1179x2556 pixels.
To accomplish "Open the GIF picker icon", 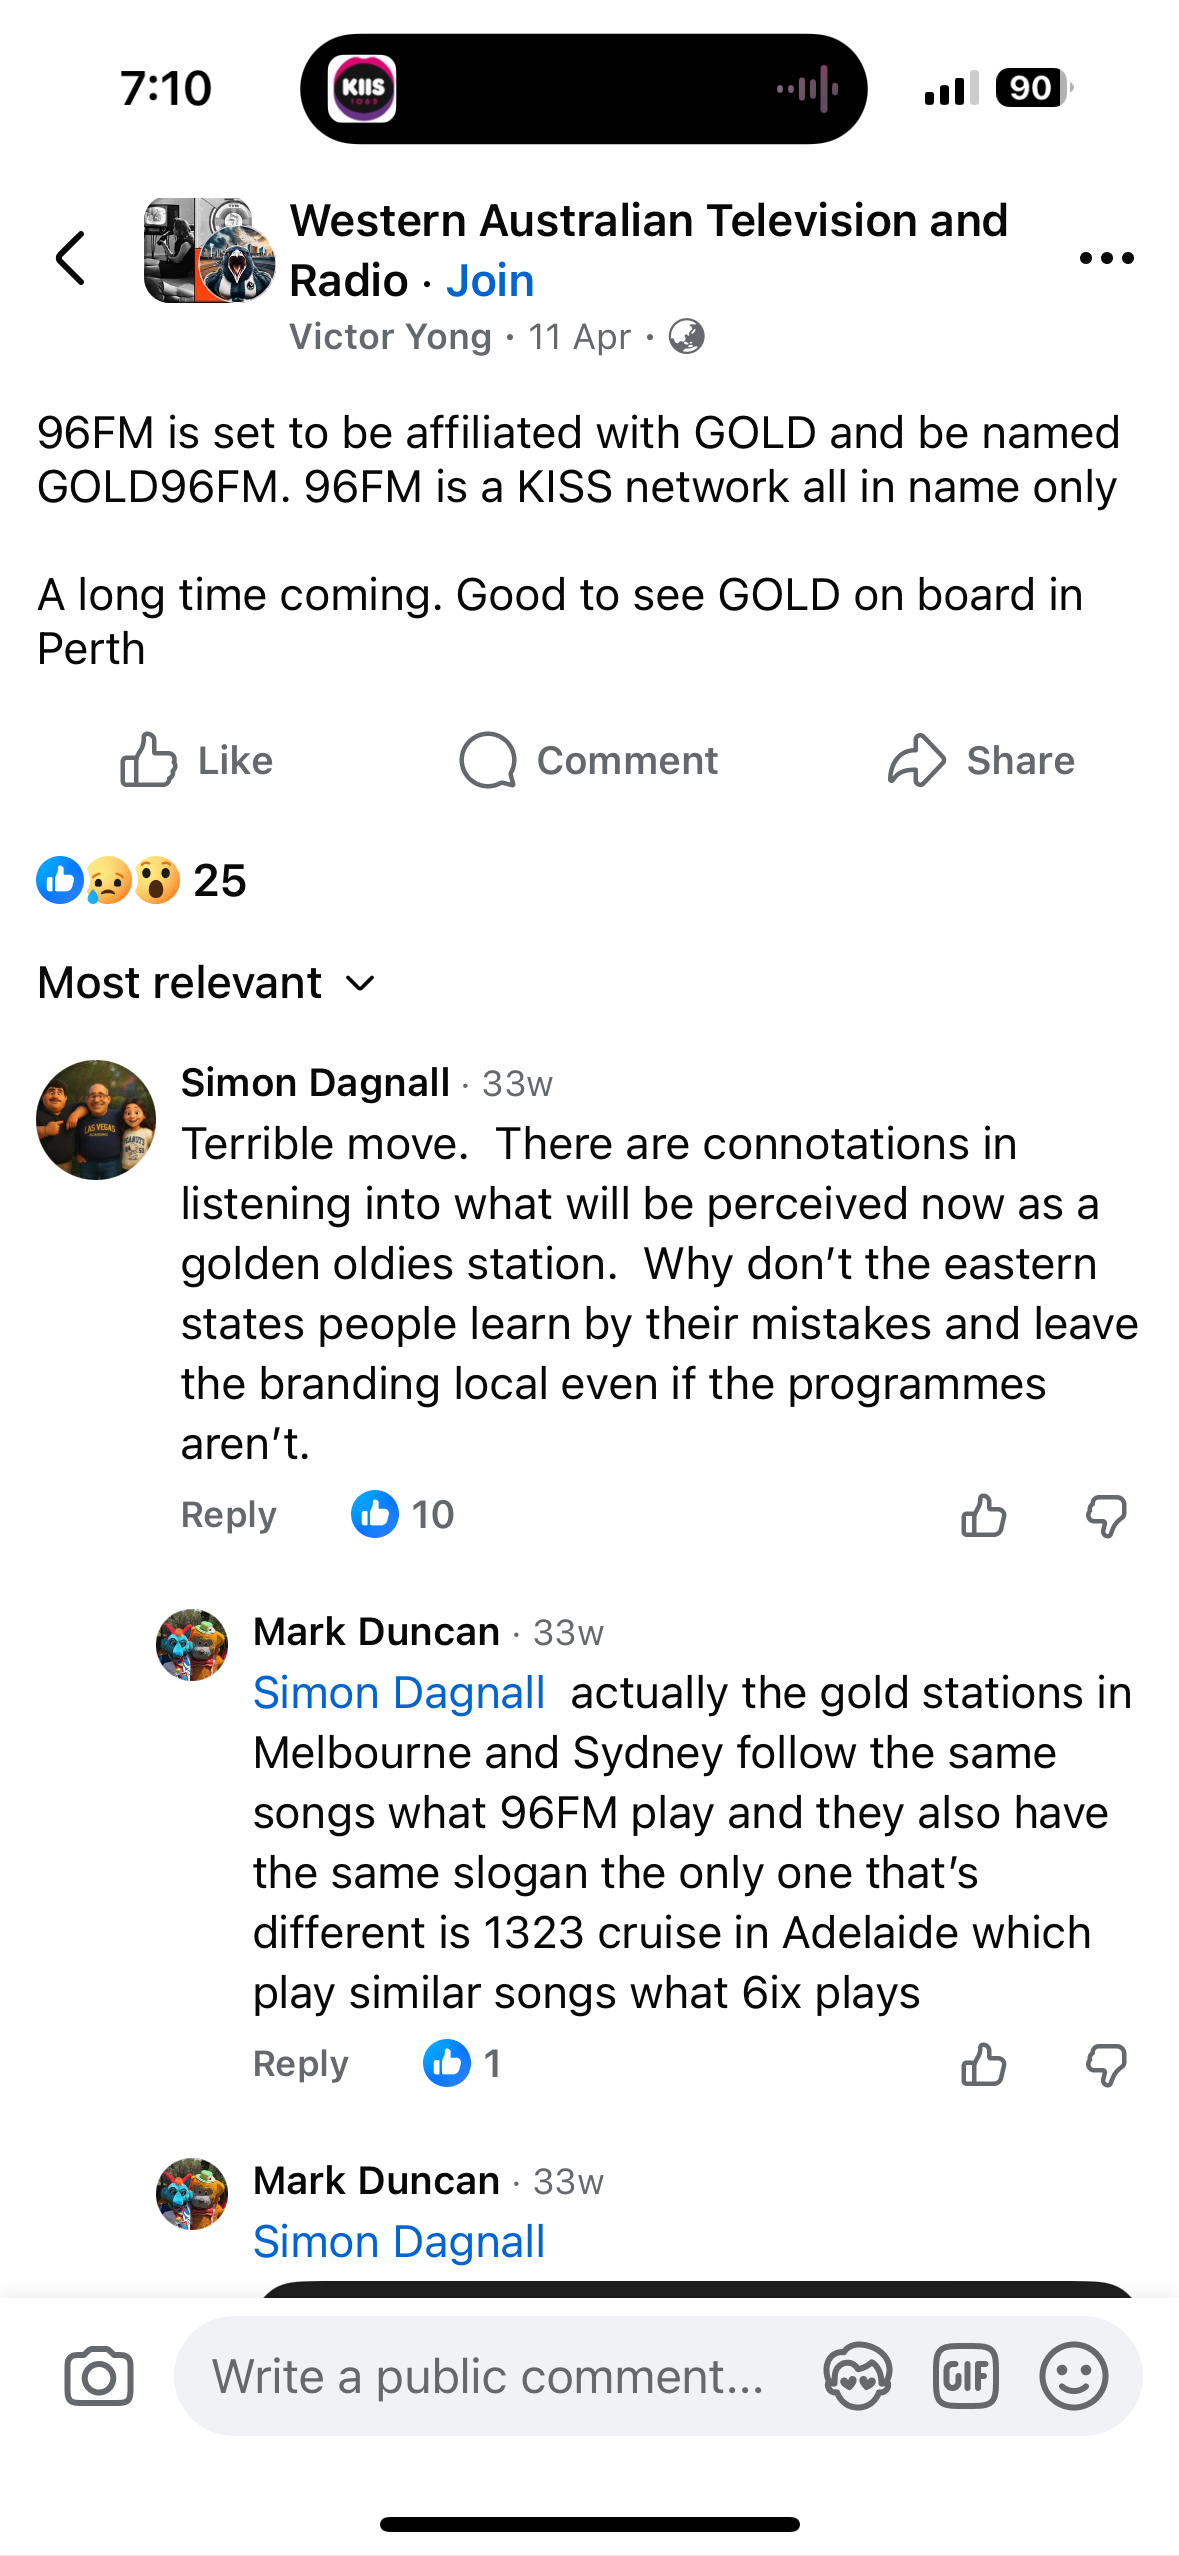I will pos(965,2376).
